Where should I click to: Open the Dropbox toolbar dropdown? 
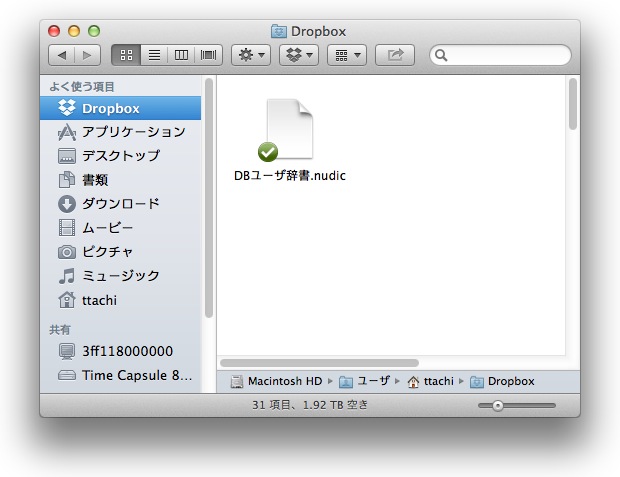pyautogui.click(x=298, y=55)
